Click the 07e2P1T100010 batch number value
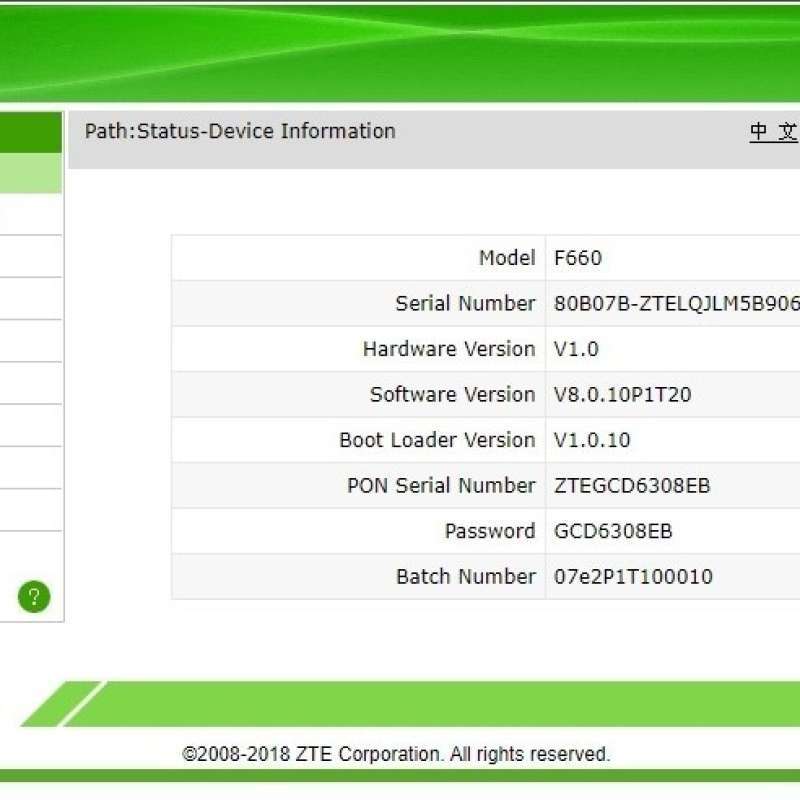 pyautogui.click(x=633, y=577)
